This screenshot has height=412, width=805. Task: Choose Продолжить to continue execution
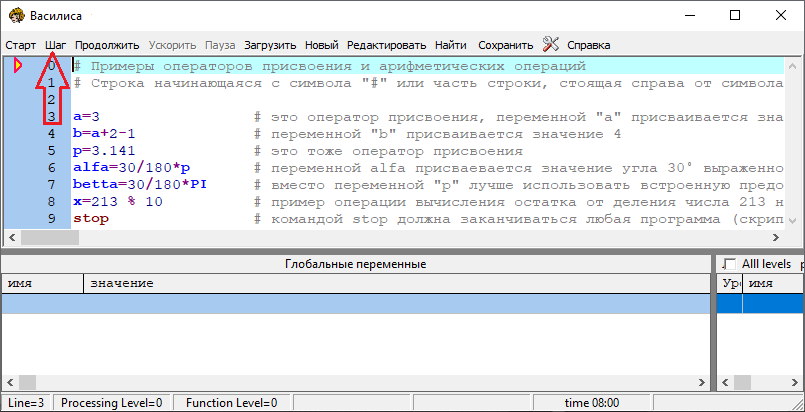107,45
